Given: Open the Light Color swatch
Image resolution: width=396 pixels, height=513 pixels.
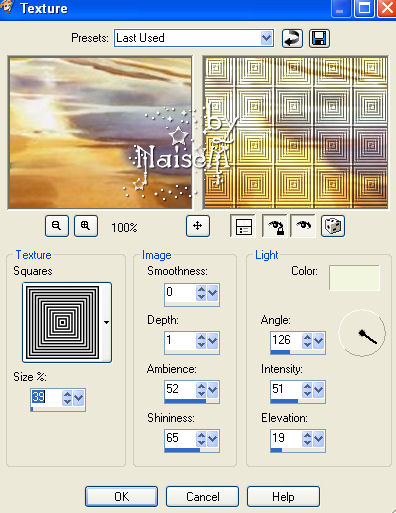Looking at the screenshot, I should point(354,278).
